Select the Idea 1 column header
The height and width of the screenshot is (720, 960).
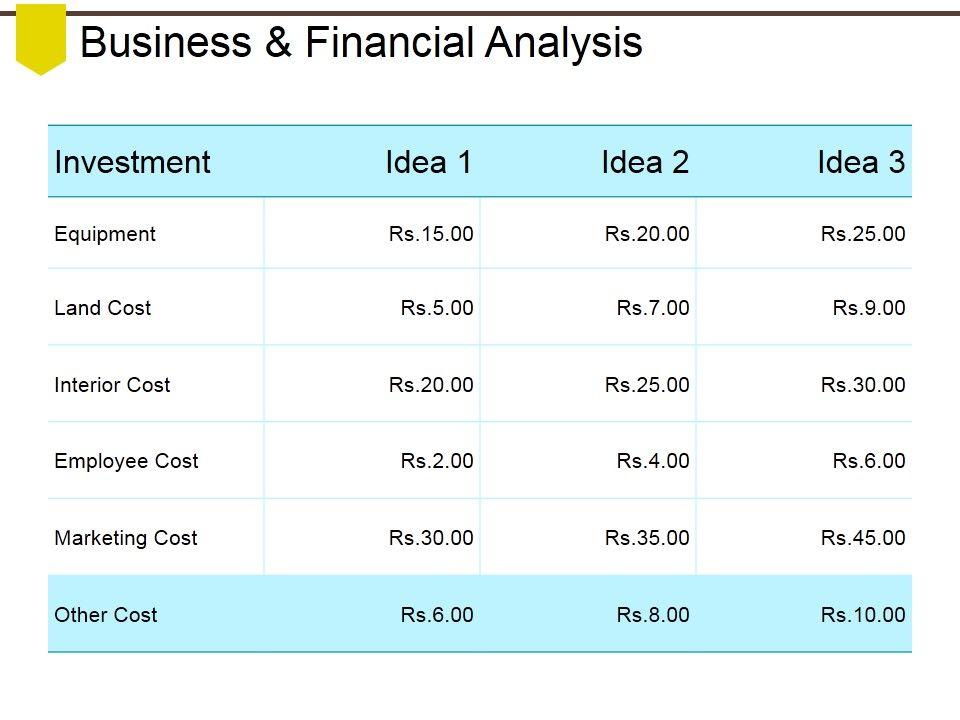point(428,162)
